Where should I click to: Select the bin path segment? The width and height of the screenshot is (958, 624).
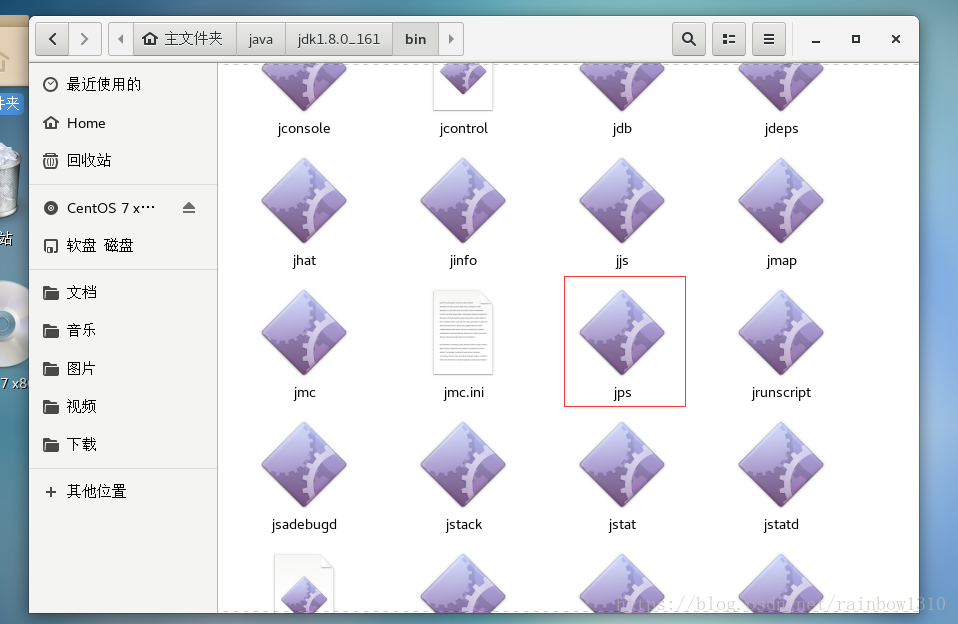pos(415,39)
